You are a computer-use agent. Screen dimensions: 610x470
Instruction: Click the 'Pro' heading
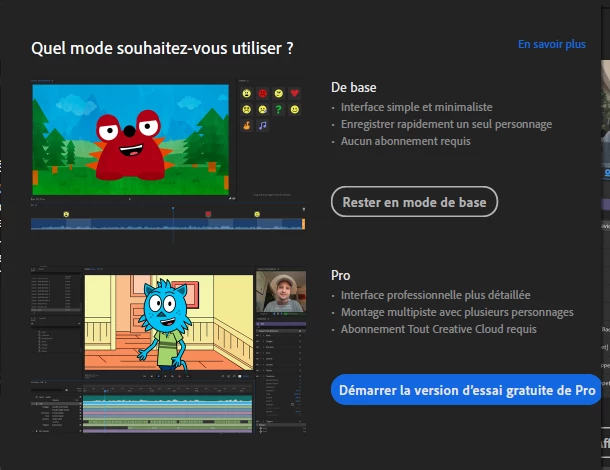(x=340, y=275)
